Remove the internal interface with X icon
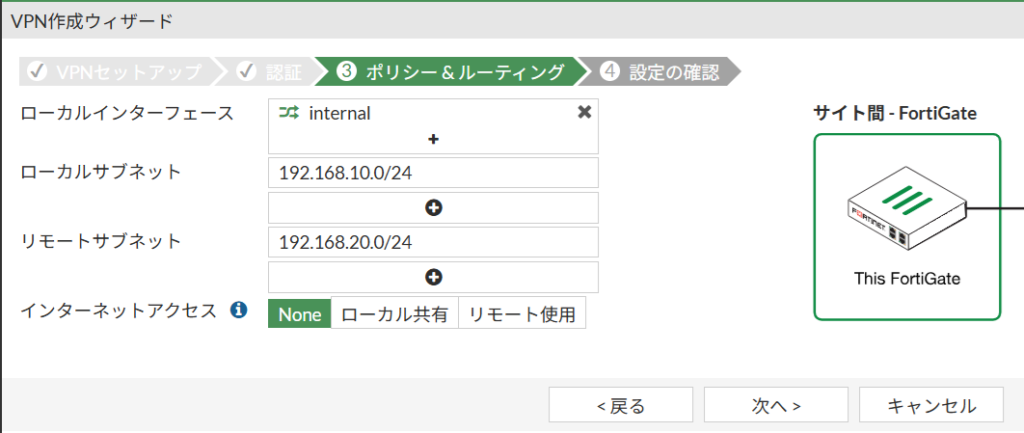Screen dimensions: 1024x433 585,113
